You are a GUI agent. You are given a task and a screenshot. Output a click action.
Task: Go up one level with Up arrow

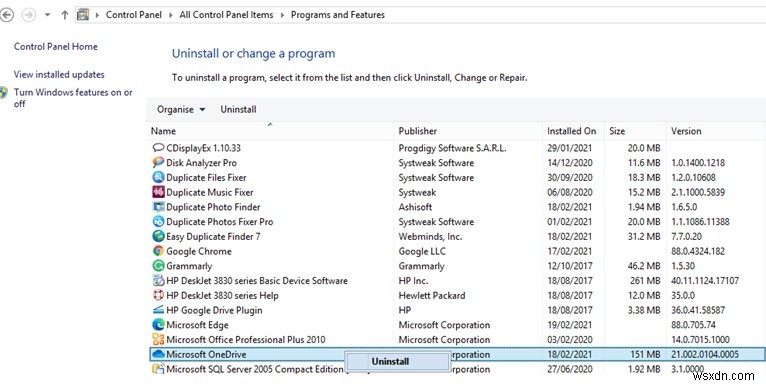[x=64, y=15]
